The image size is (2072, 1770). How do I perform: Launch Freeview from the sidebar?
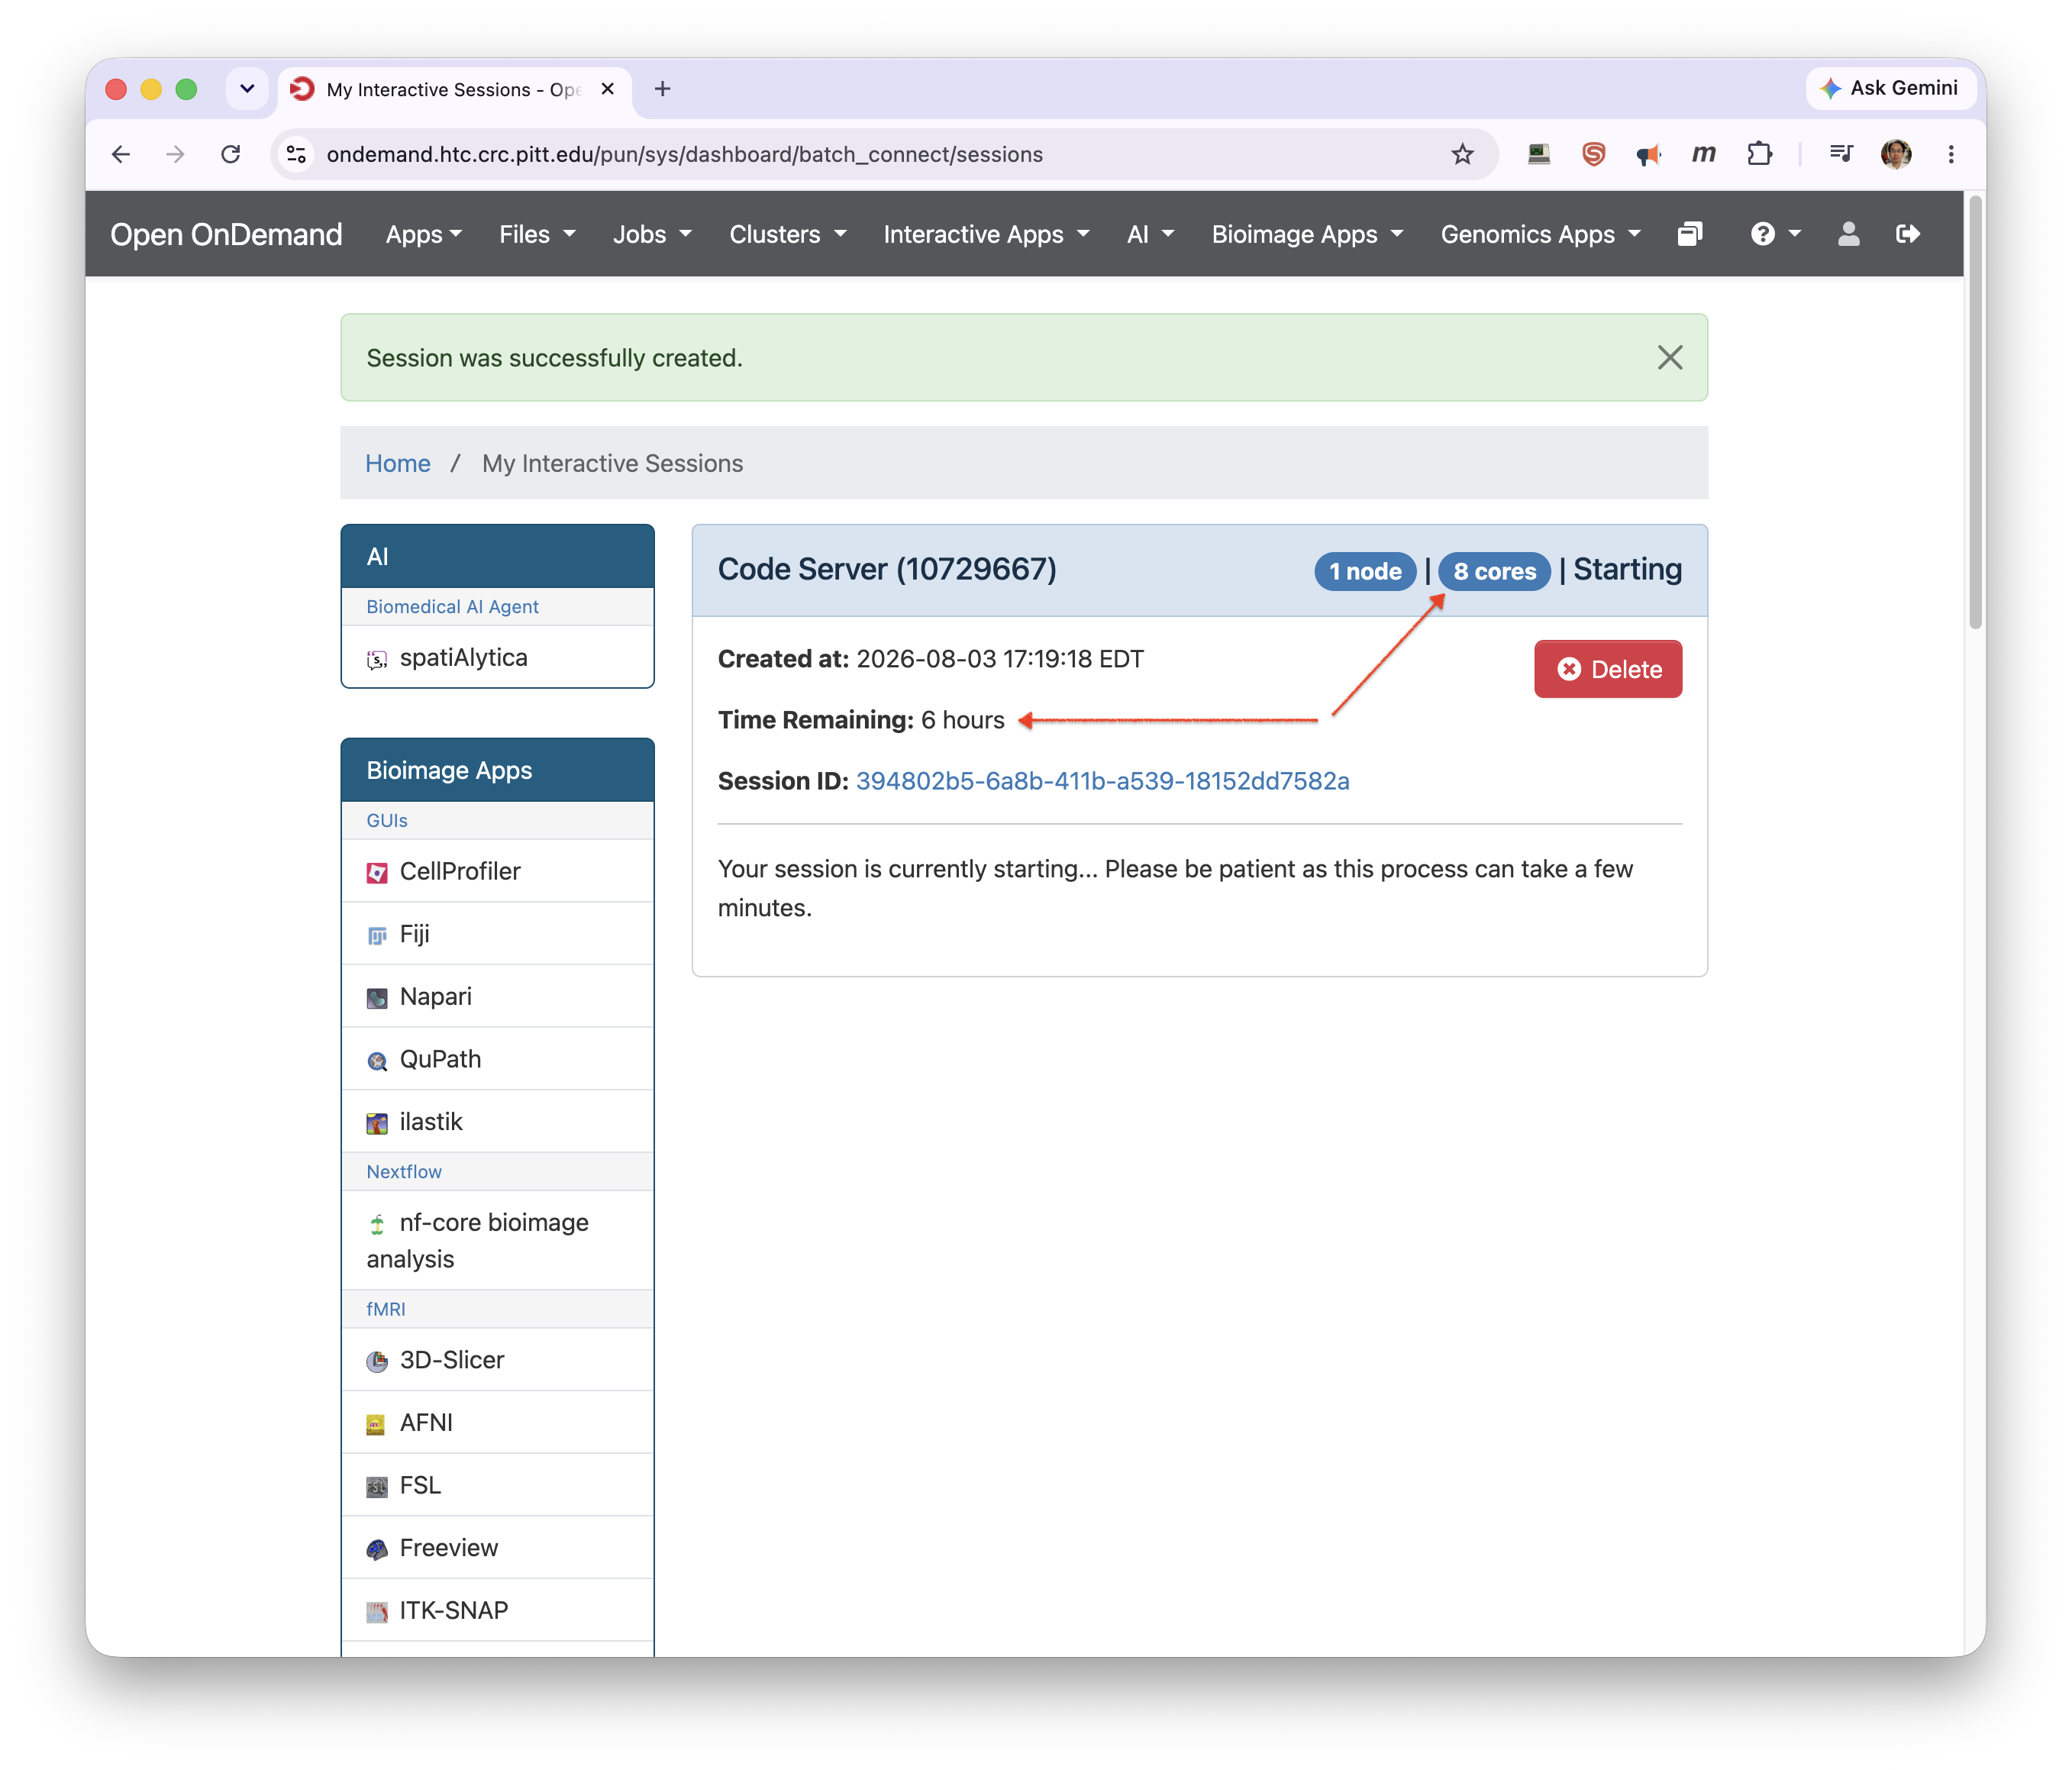coord(498,1547)
